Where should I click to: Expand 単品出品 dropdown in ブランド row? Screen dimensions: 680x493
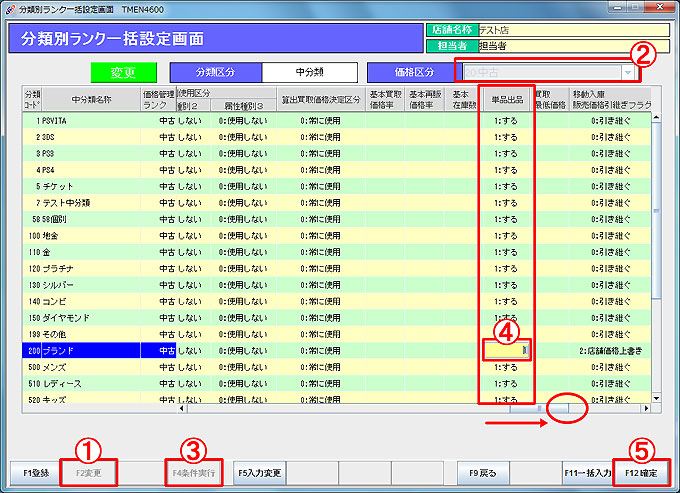(x=526, y=351)
